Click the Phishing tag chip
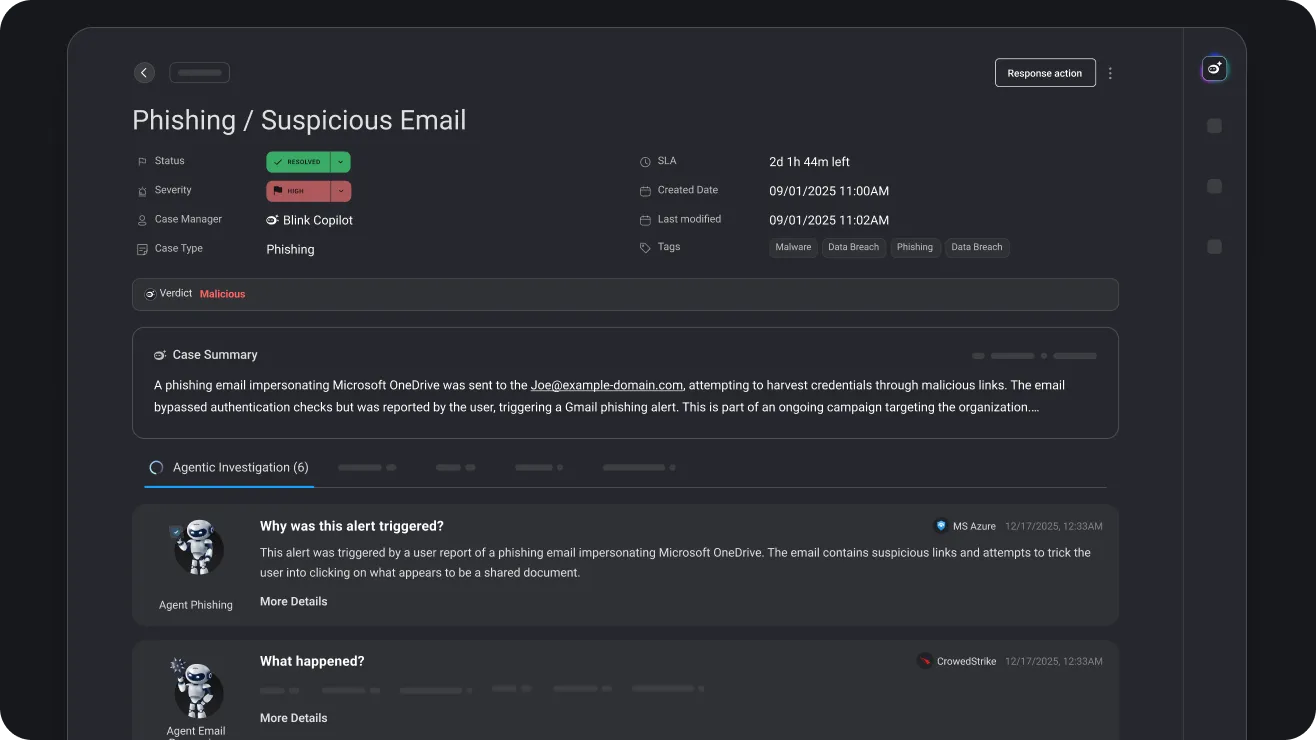Image resolution: width=1316 pixels, height=740 pixels. pos(915,248)
